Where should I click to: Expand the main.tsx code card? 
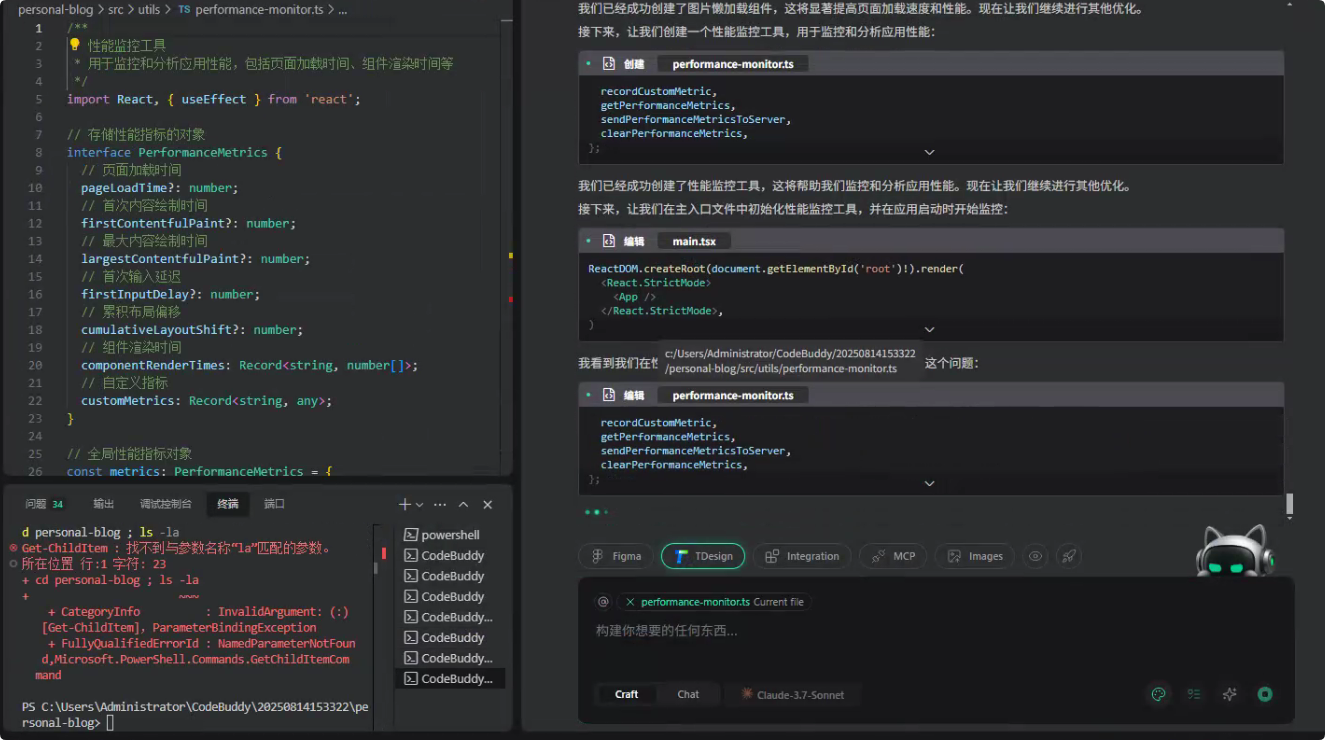point(929,329)
